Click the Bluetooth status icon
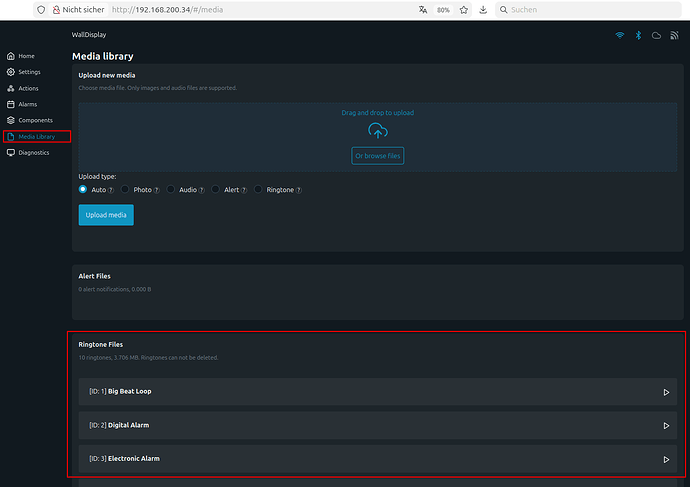The width and height of the screenshot is (690, 487). (x=638, y=35)
